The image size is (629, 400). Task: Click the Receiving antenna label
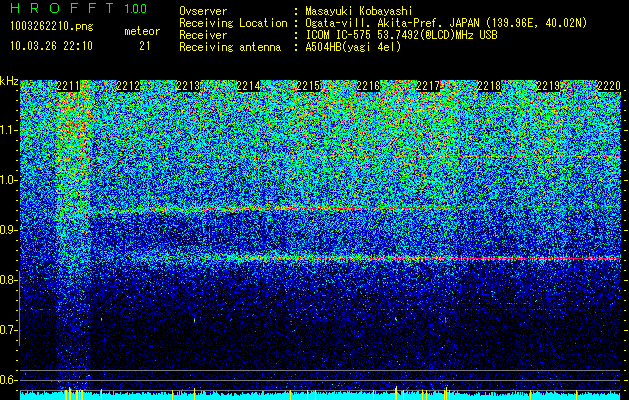click(230, 47)
